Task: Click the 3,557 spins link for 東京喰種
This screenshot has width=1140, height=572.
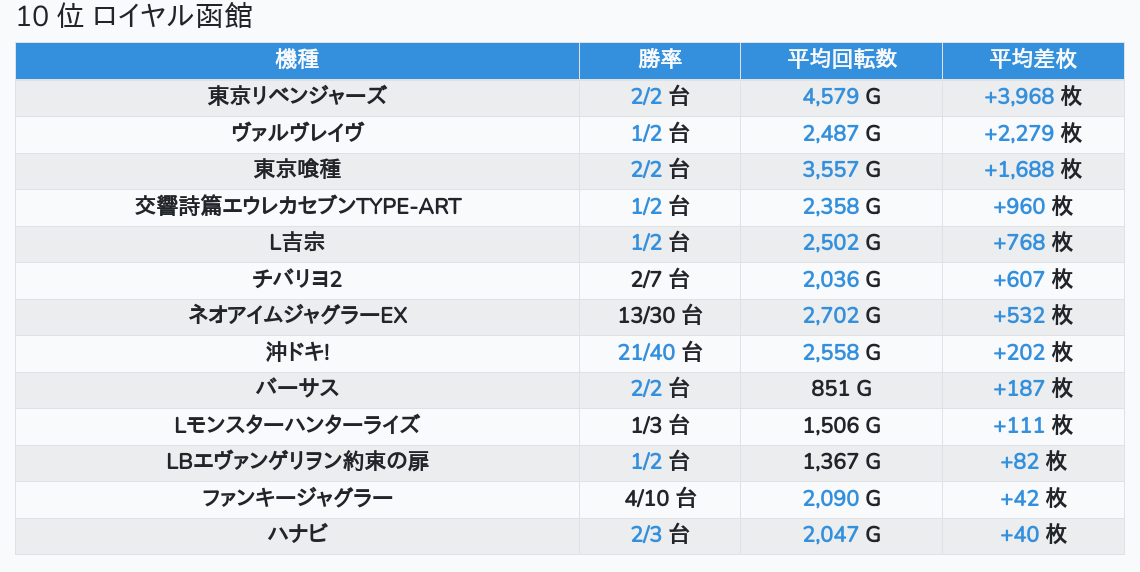Action: point(830,170)
